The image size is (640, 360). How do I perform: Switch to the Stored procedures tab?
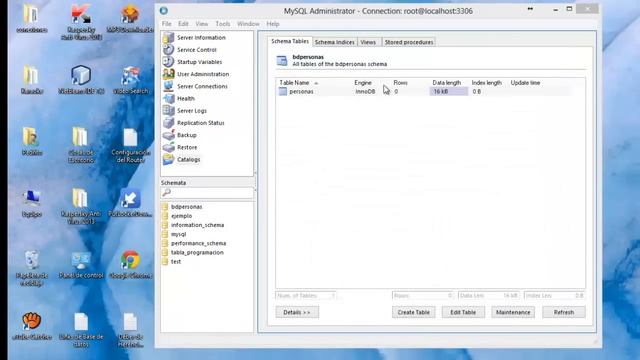[x=409, y=42]
